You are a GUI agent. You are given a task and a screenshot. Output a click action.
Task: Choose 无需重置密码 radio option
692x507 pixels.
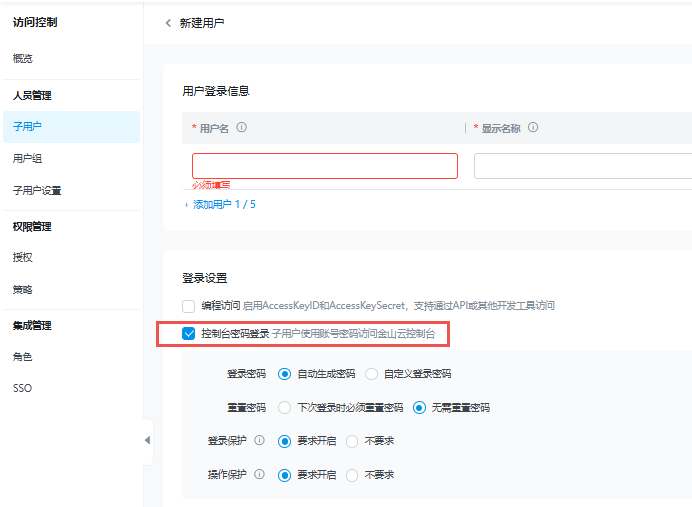[419, 407]
